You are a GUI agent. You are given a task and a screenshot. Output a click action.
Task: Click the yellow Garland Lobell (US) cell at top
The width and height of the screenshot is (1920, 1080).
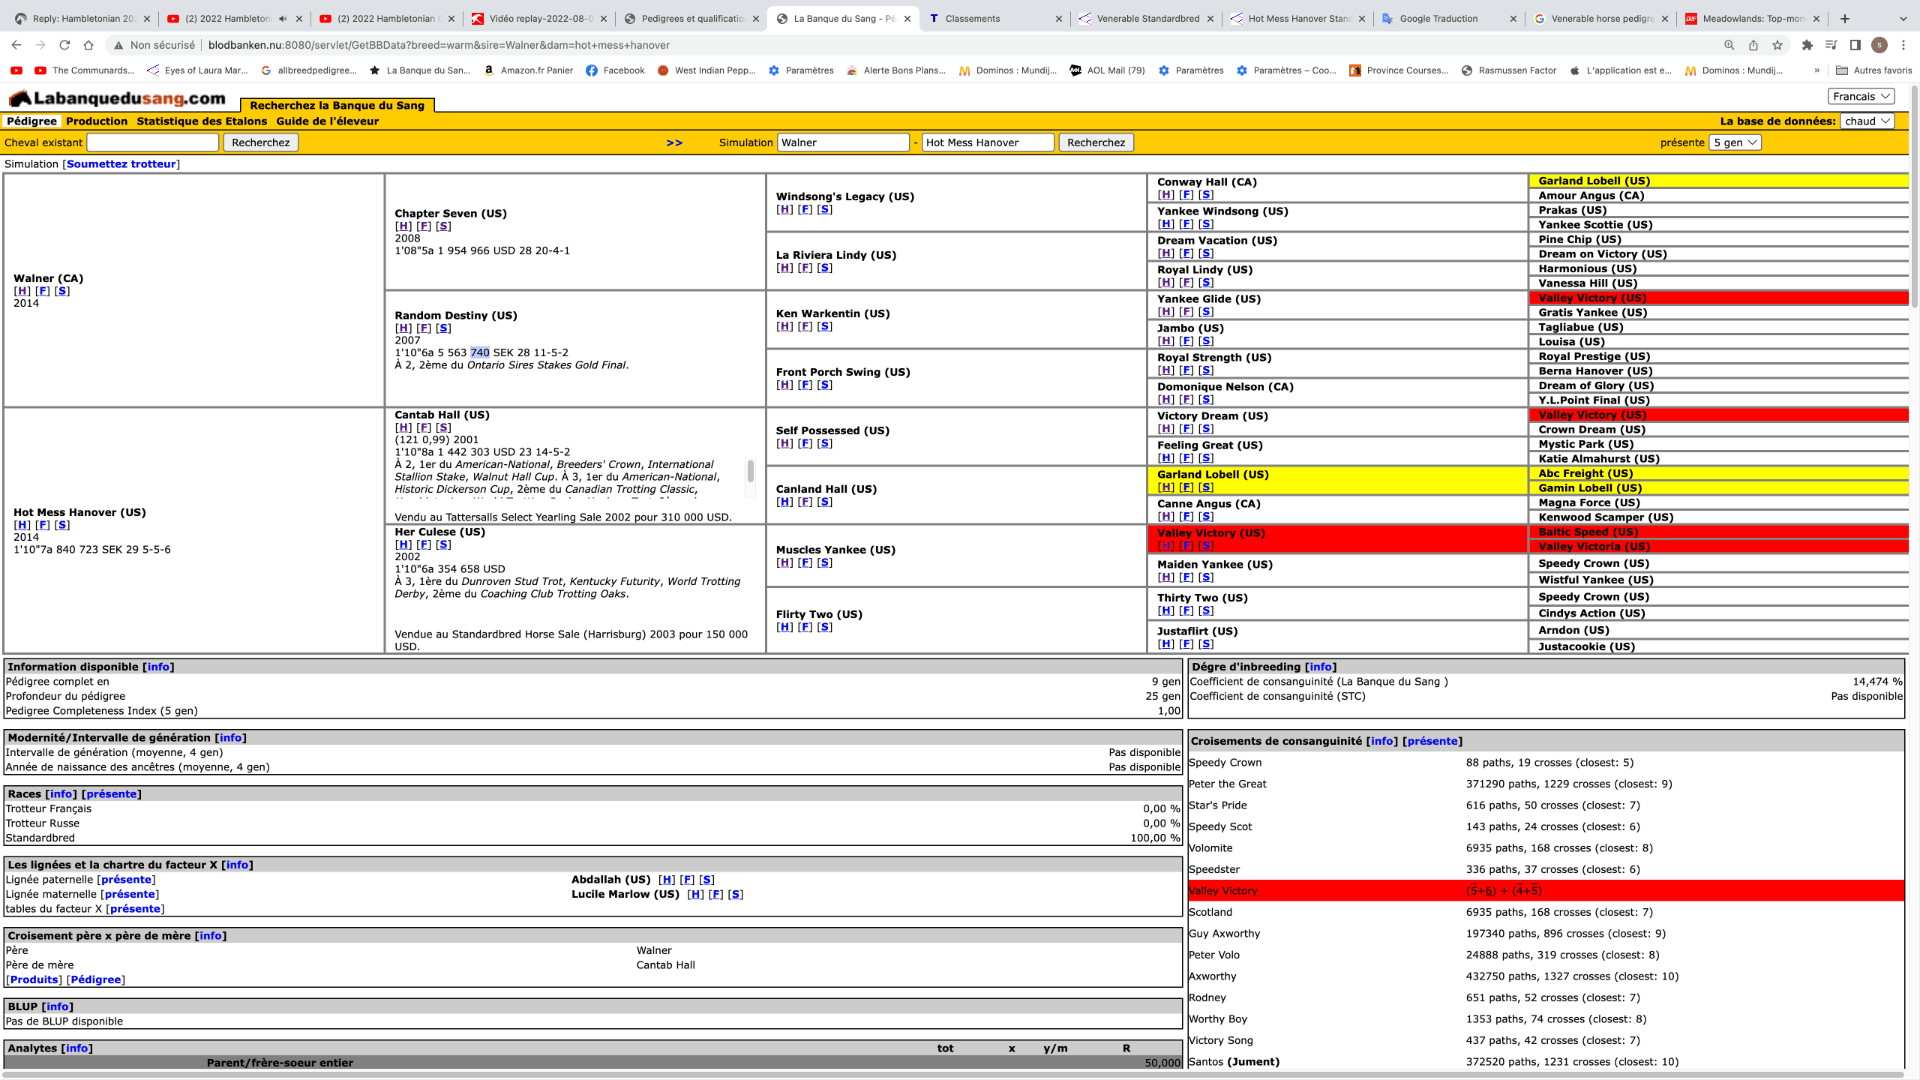click(x=1718, y=181)
